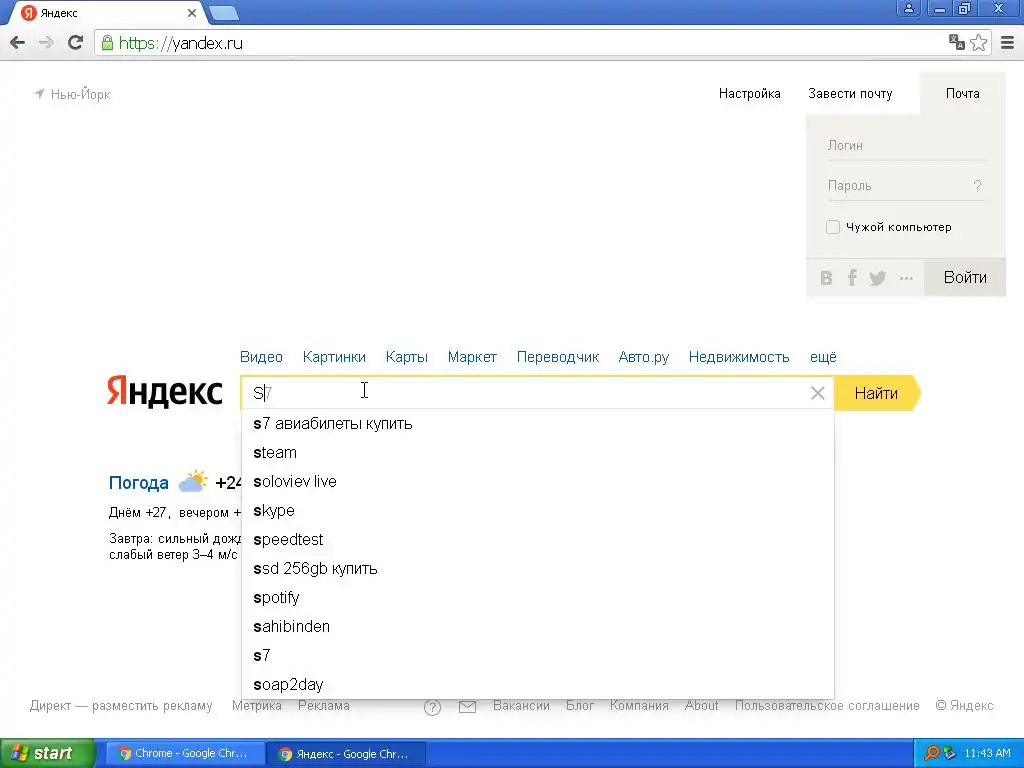Click the weather cloud-sun icon
Screen dimensions: 1024x768
click(193, 481)
